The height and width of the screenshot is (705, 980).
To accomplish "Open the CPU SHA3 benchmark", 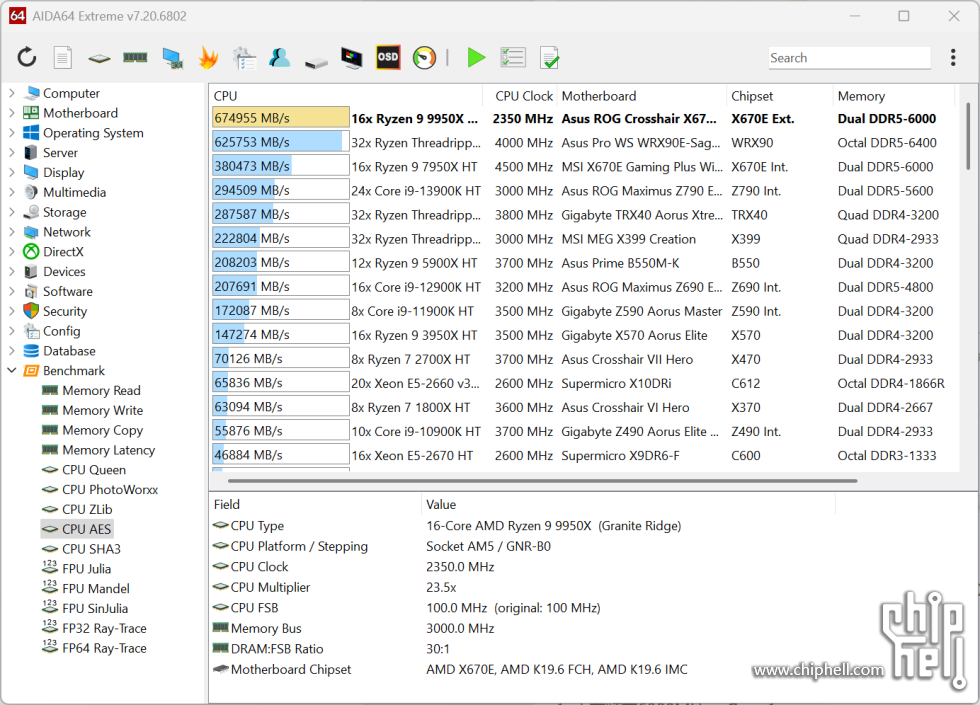I will click(x=91, y=549).
